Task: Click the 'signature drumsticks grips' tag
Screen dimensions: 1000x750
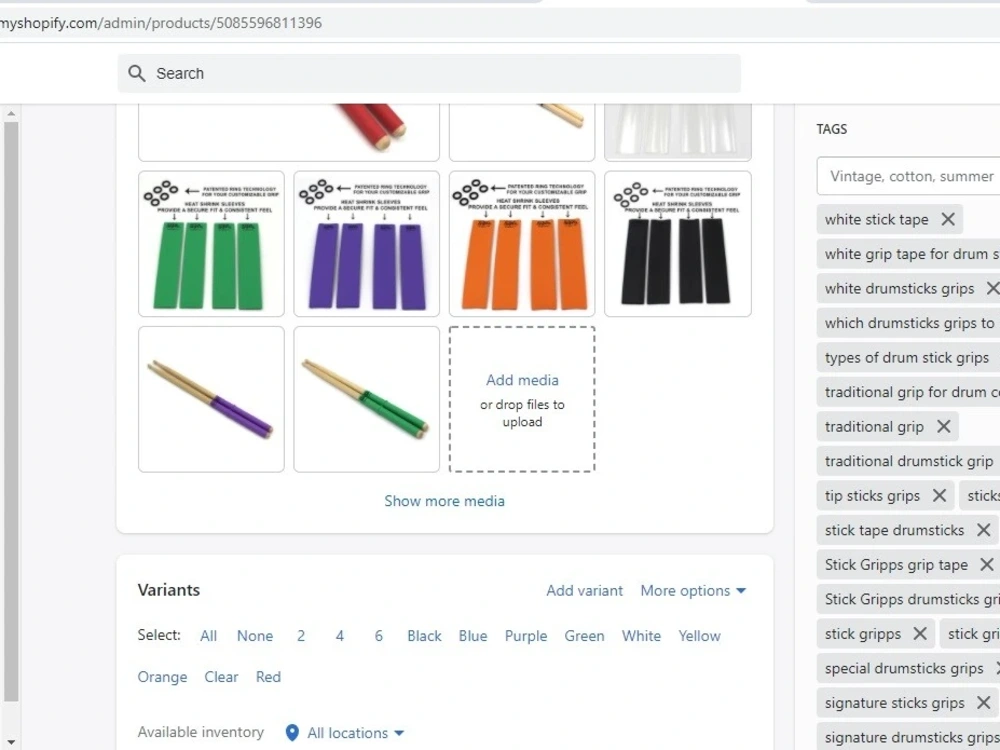Action: click(x=908, y=737)
